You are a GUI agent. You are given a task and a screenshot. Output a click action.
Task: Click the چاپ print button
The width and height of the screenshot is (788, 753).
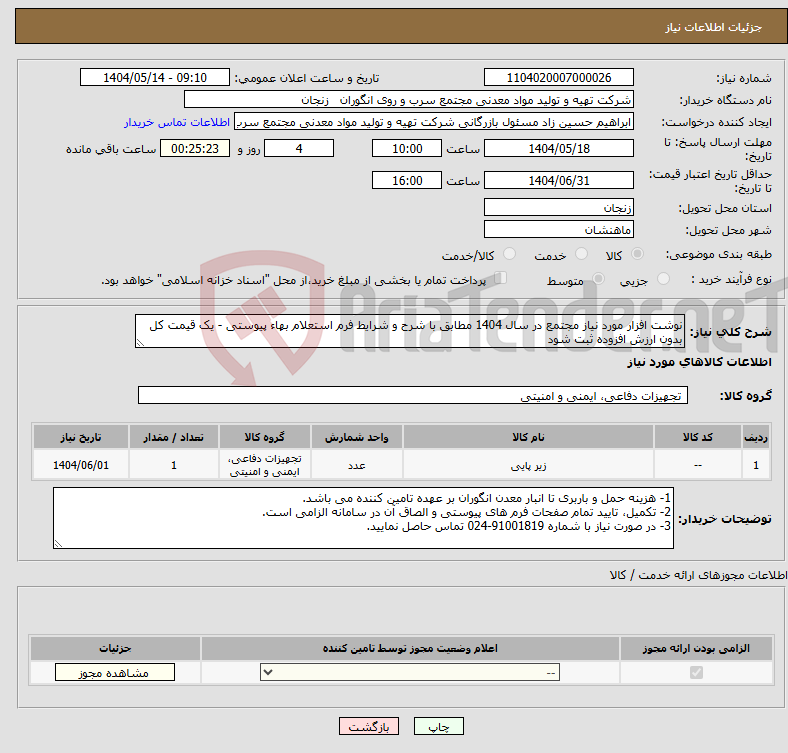tap(439, 726)
